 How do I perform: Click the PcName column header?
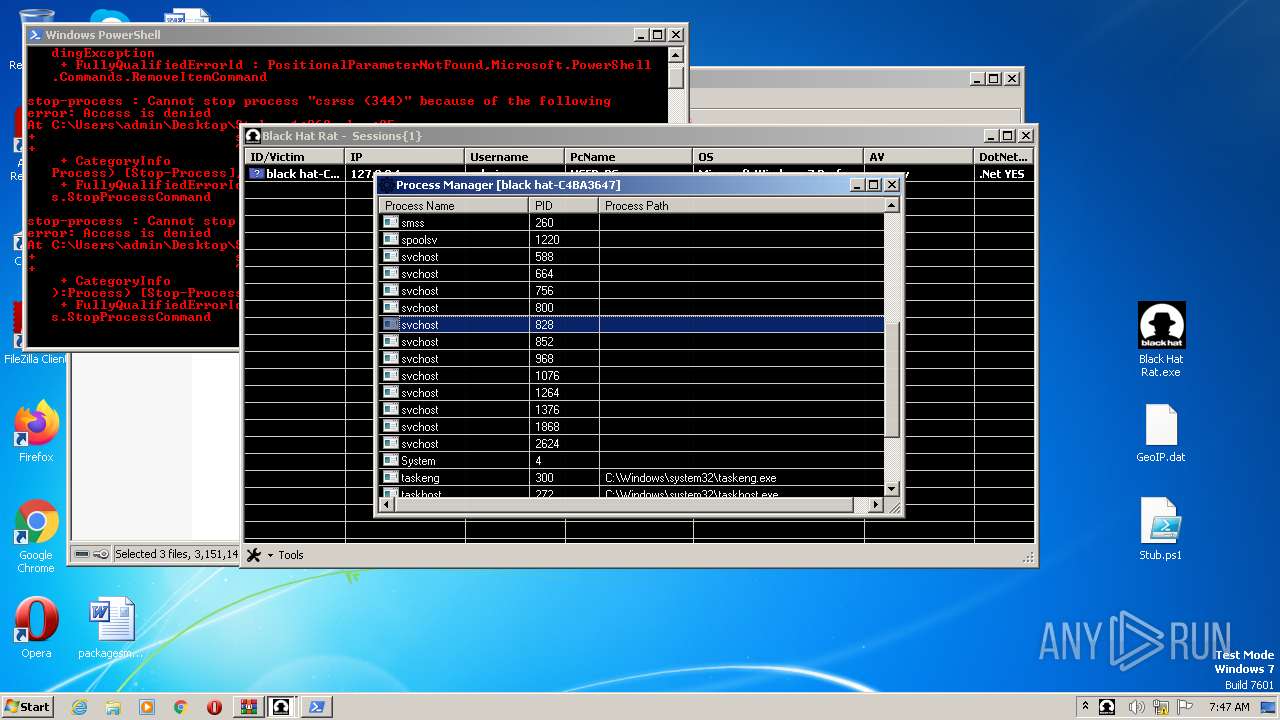tap(629, 157)
